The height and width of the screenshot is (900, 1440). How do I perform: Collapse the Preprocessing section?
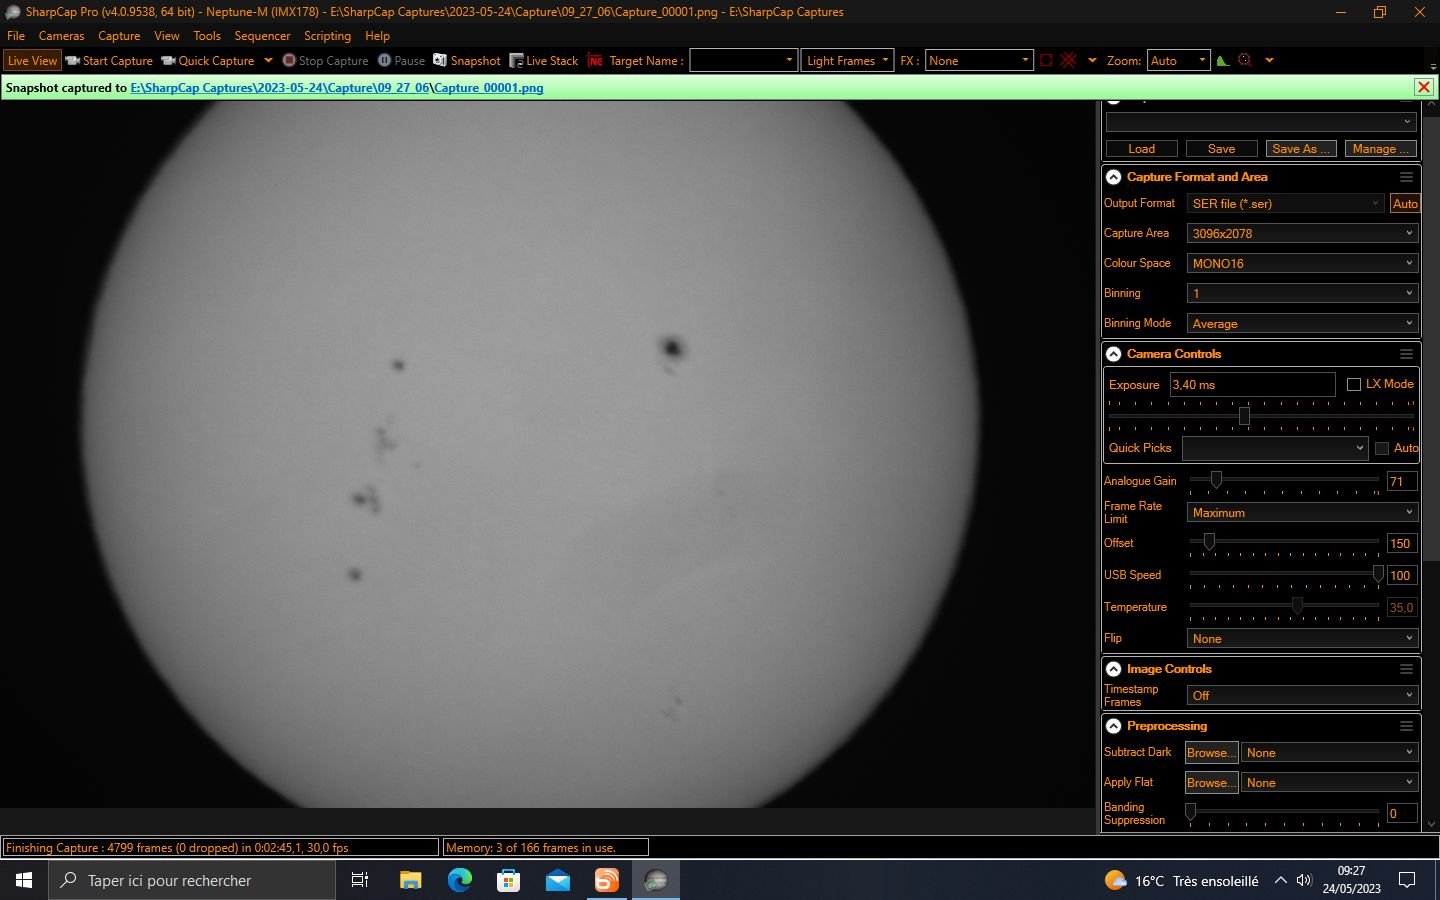tap(1113, 726)
